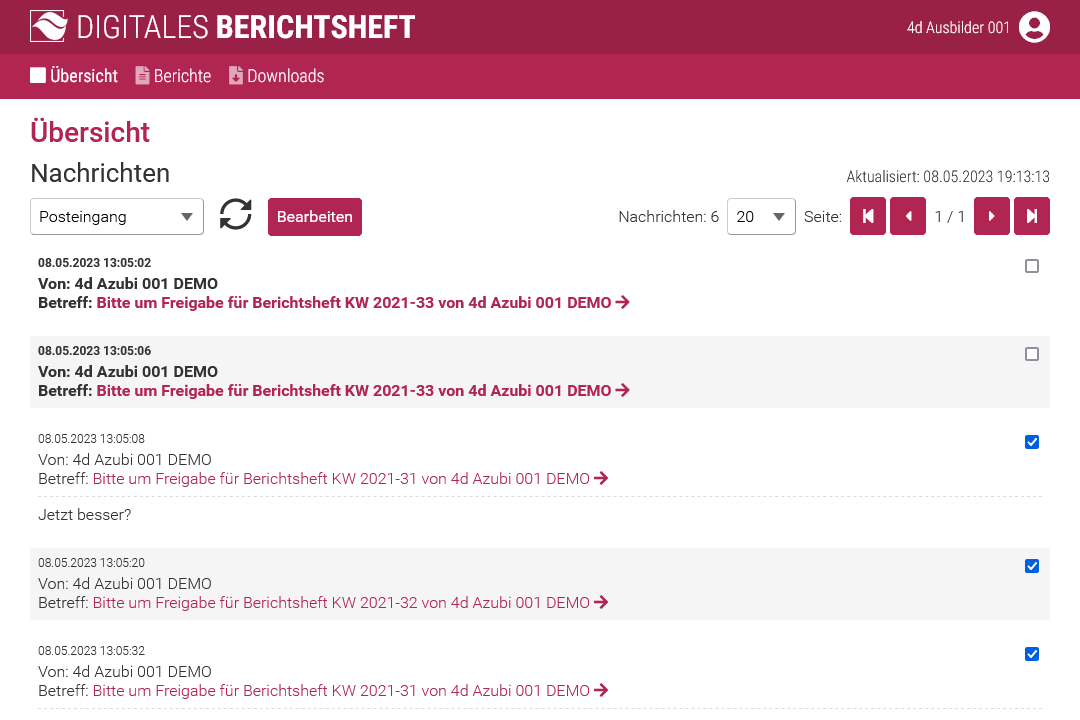Click the 4d Ausbilder 001 username
Screen dimensions: 1080x720
(958, 28)
